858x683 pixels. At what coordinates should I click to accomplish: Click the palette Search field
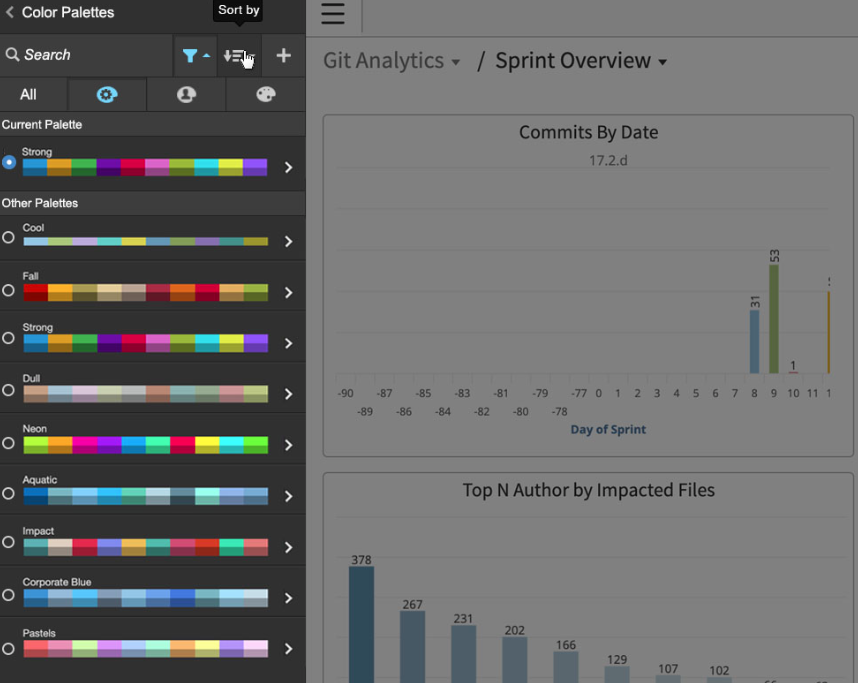click(x=86, y=55)
